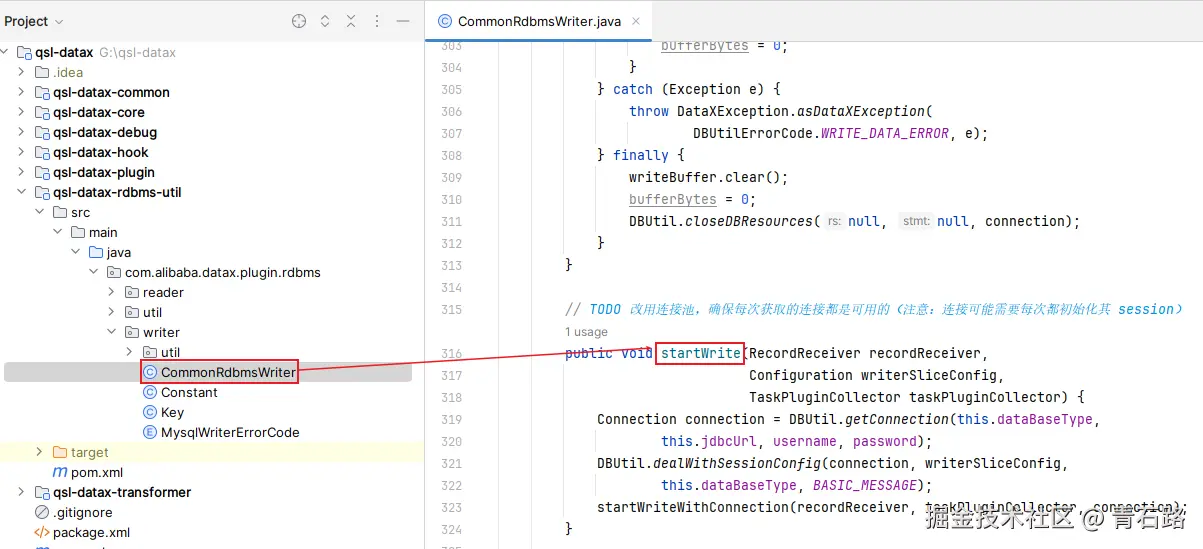Collapse the com.alibaba.datax.plugin.rdbms package
The height and width of the screenshot is (549, 1203).
[94, 272]
